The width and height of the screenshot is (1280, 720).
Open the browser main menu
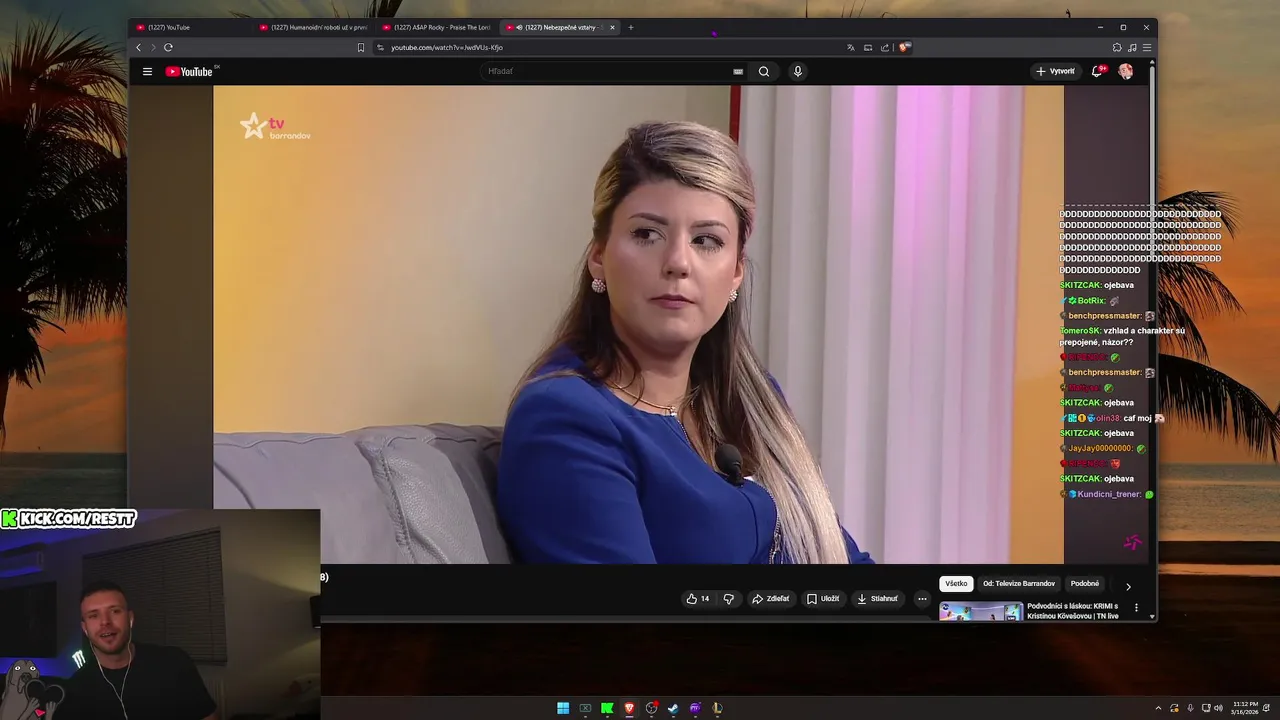[x=1147, y=47]
